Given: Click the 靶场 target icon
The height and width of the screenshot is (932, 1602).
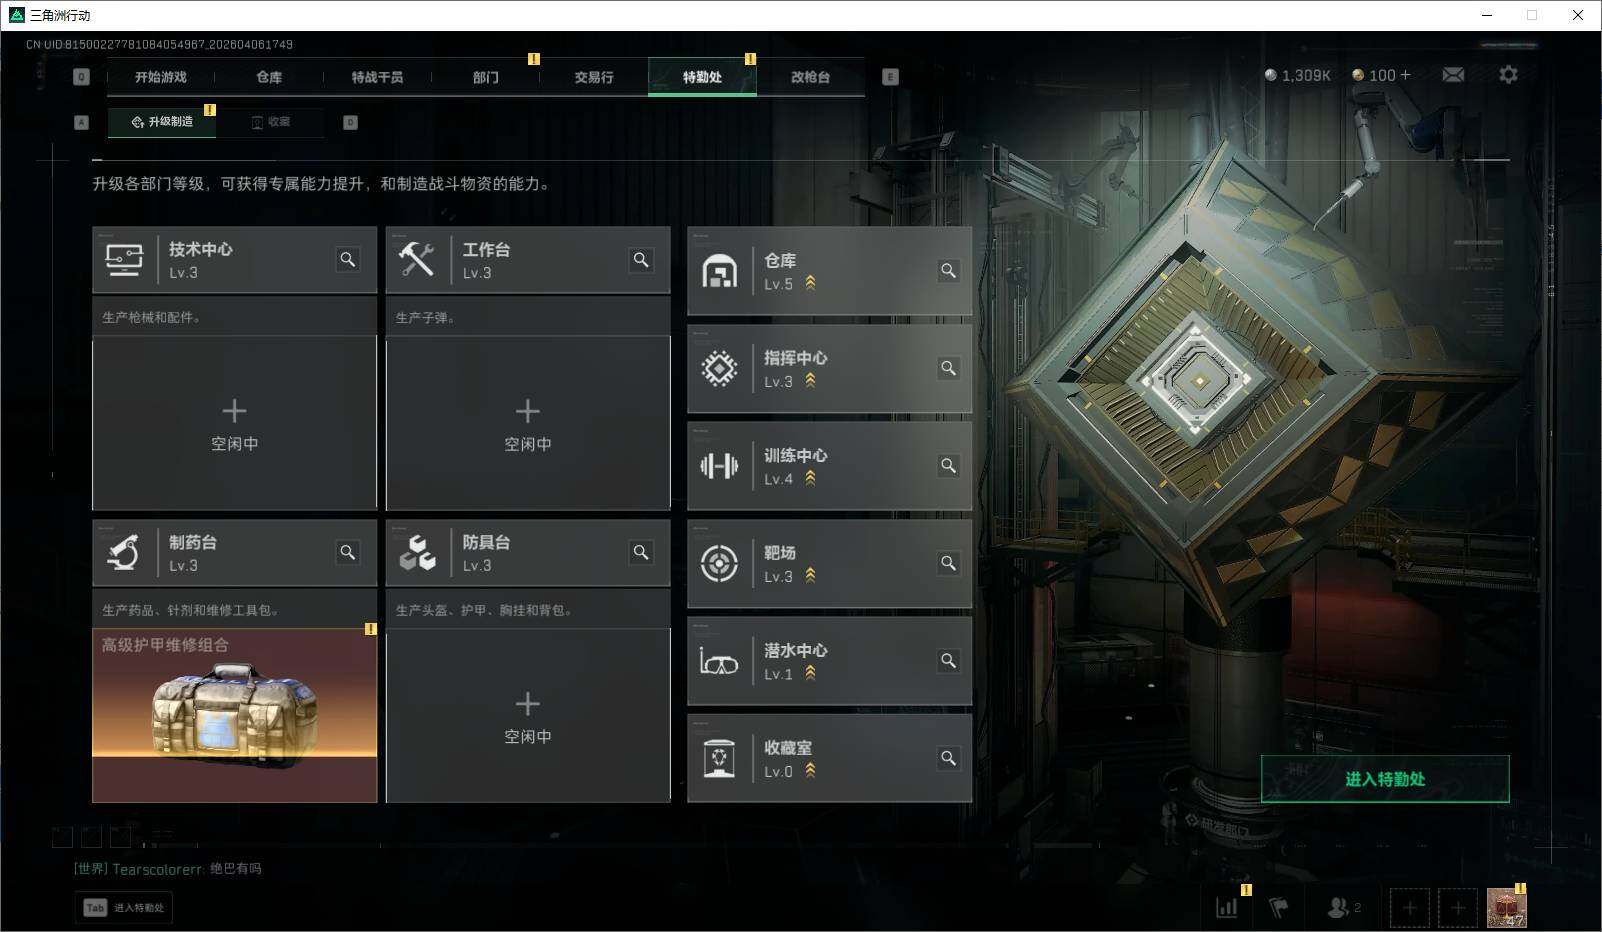Looking at the screenshot, I should point(719,563).
